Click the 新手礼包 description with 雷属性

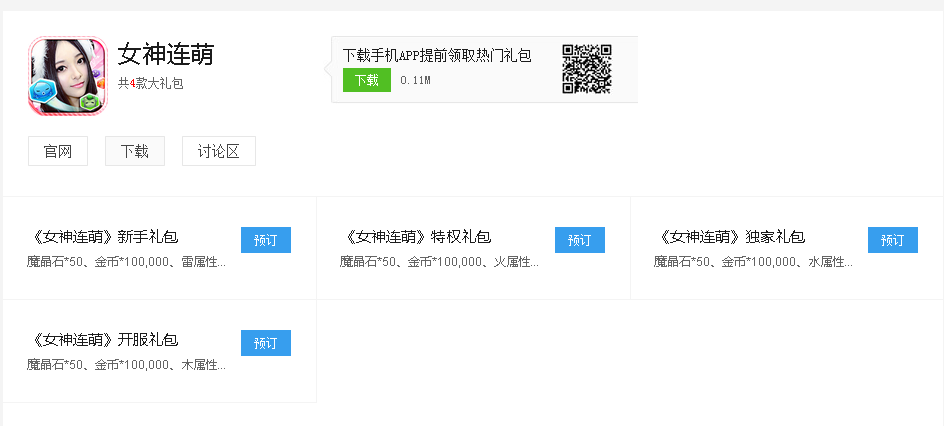click(127, 262)
